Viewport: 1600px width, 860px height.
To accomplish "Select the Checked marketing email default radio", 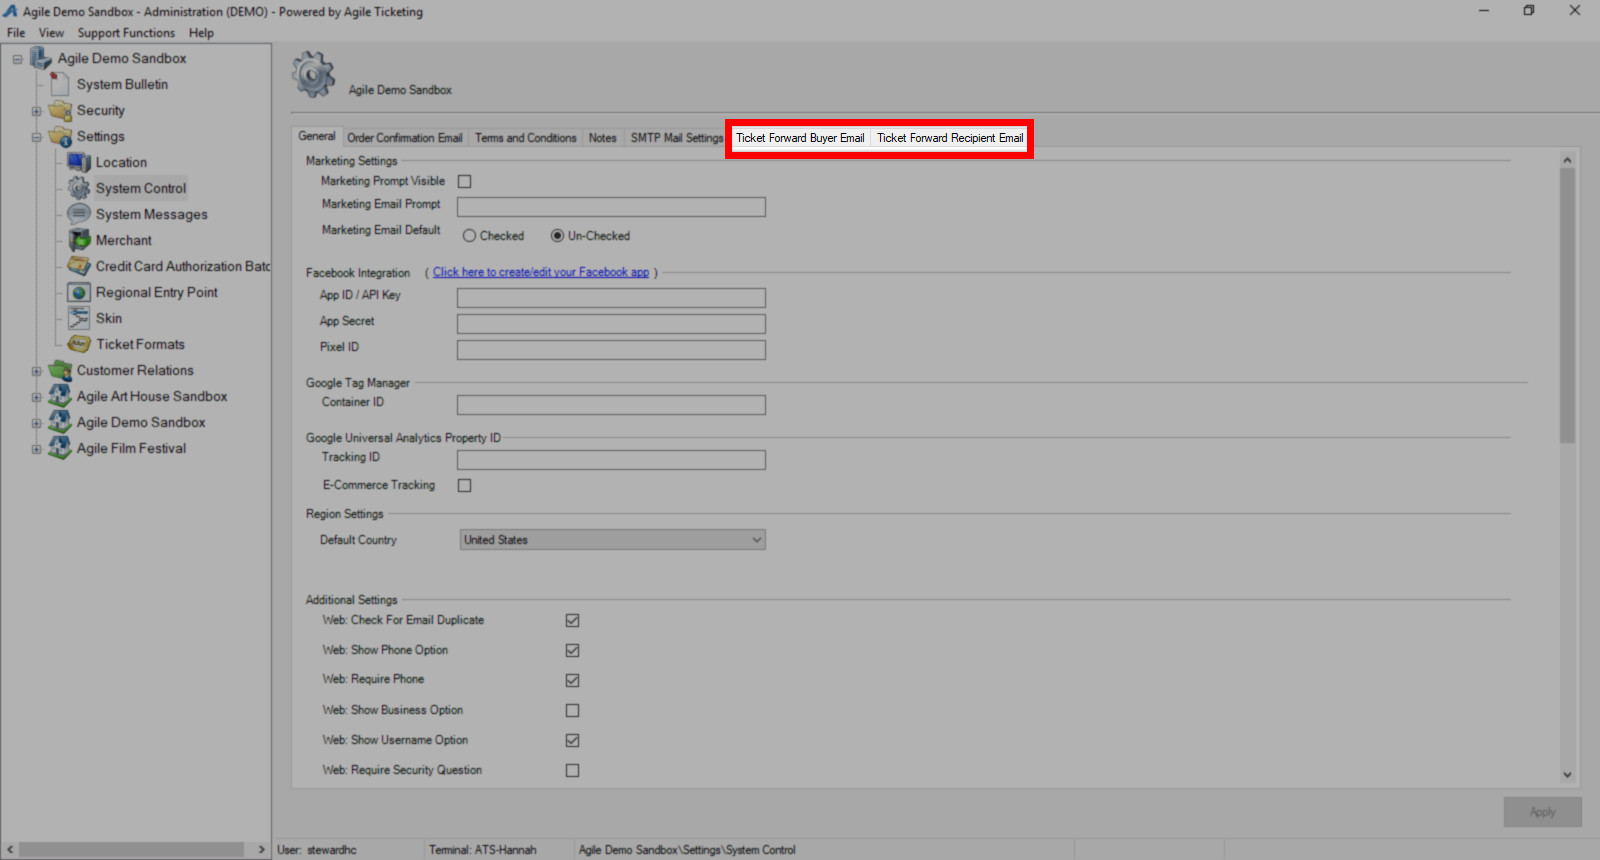I will [x=469, y=236].
